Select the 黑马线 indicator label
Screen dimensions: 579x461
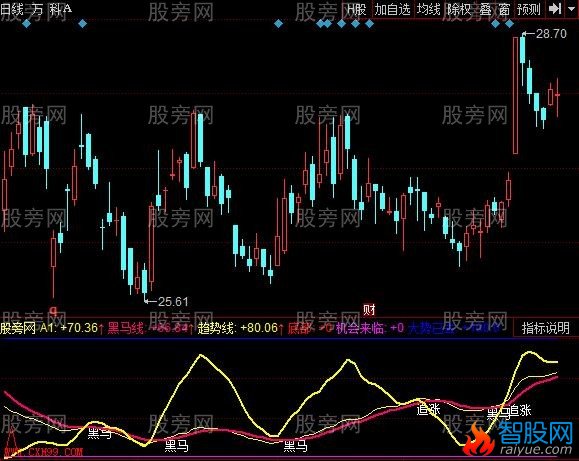click(126, 328)
